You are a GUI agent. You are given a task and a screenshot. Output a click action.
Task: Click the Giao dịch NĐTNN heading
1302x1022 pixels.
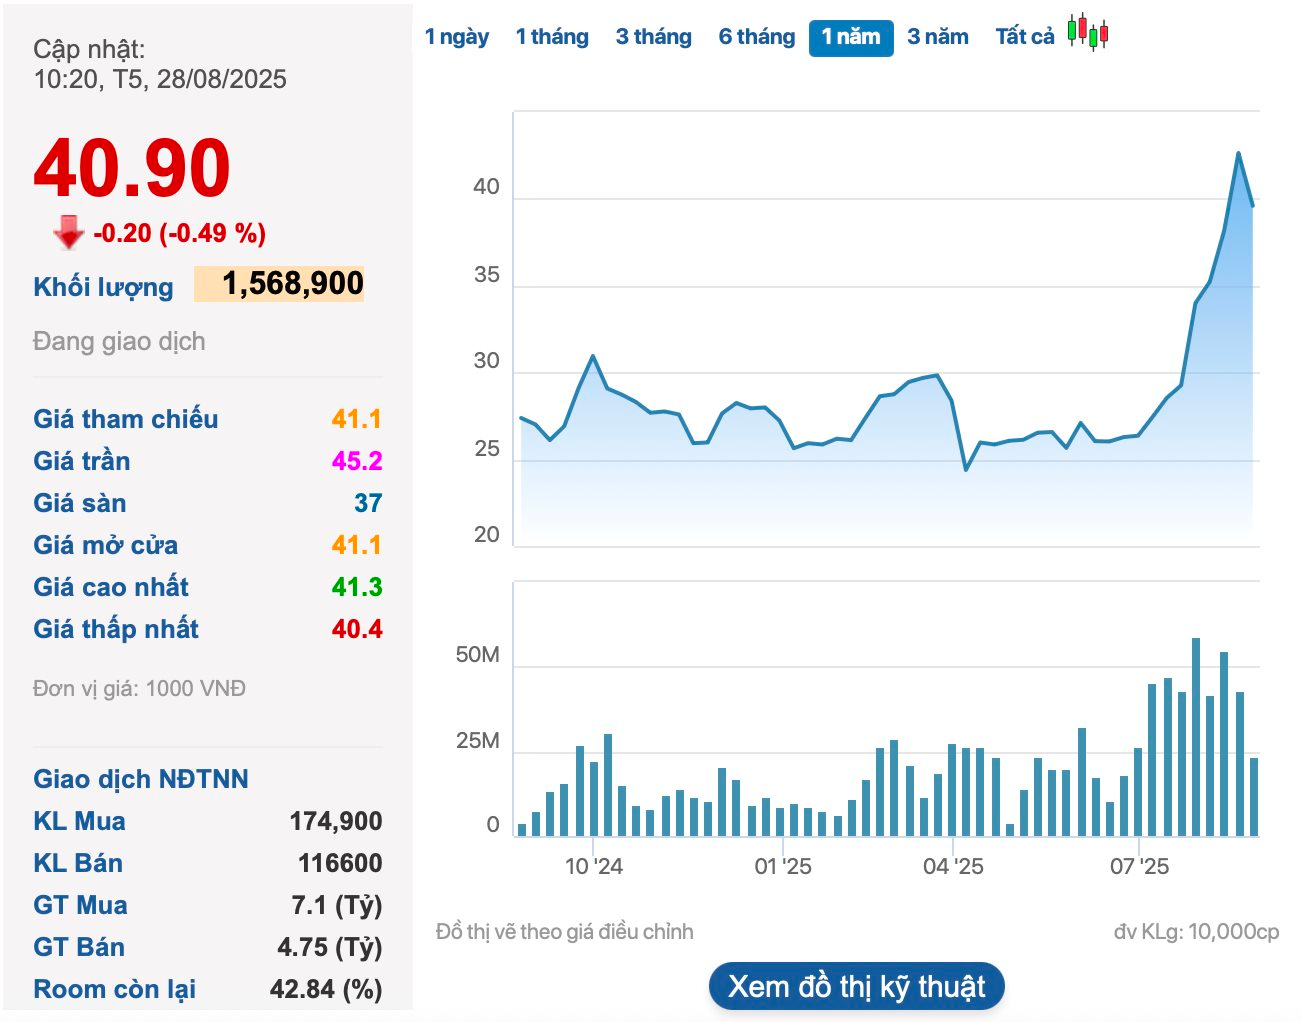[141, 779]
